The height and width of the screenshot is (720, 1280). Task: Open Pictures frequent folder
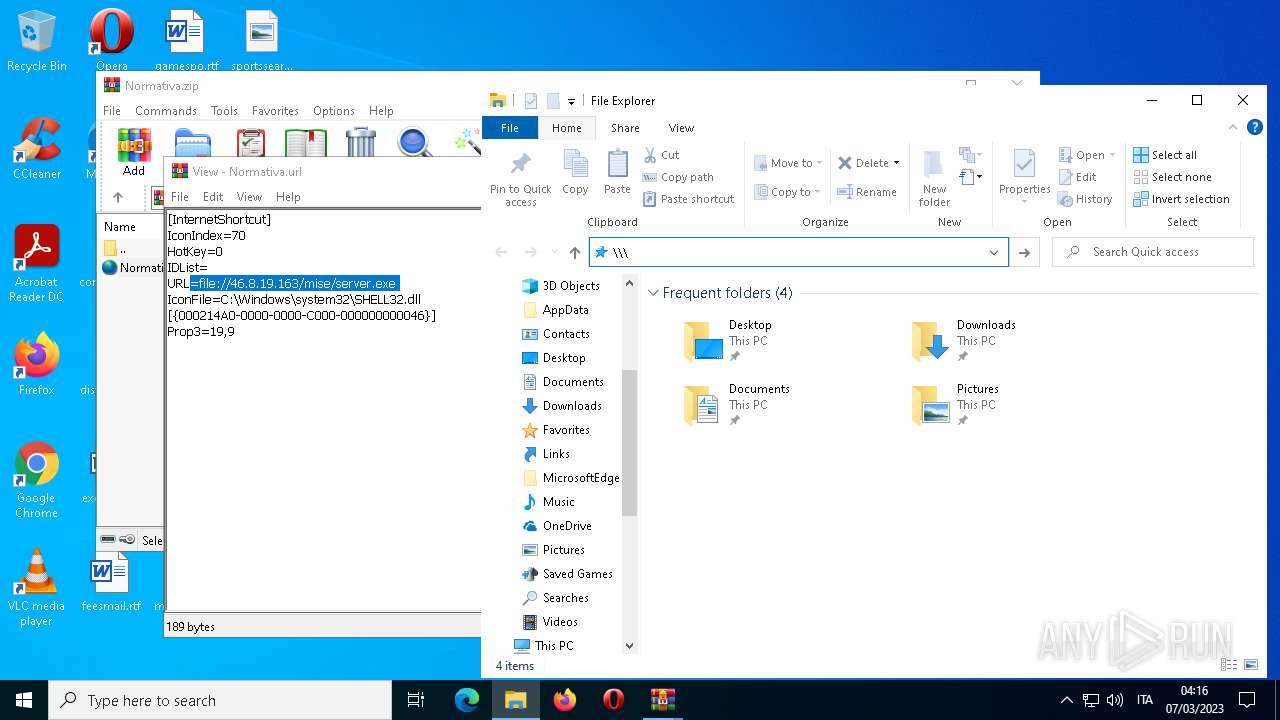(x=955, y=404)
